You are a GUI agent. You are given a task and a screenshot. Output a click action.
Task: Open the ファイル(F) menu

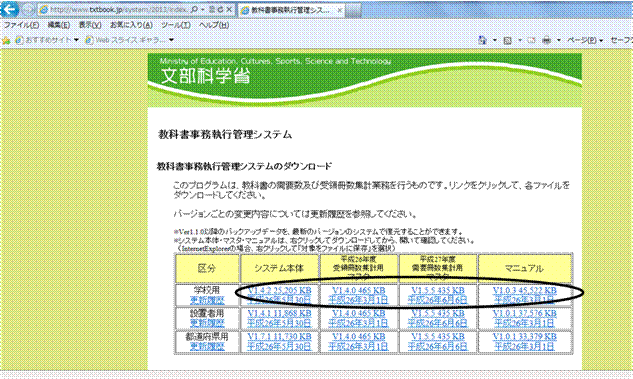[21, 25]
